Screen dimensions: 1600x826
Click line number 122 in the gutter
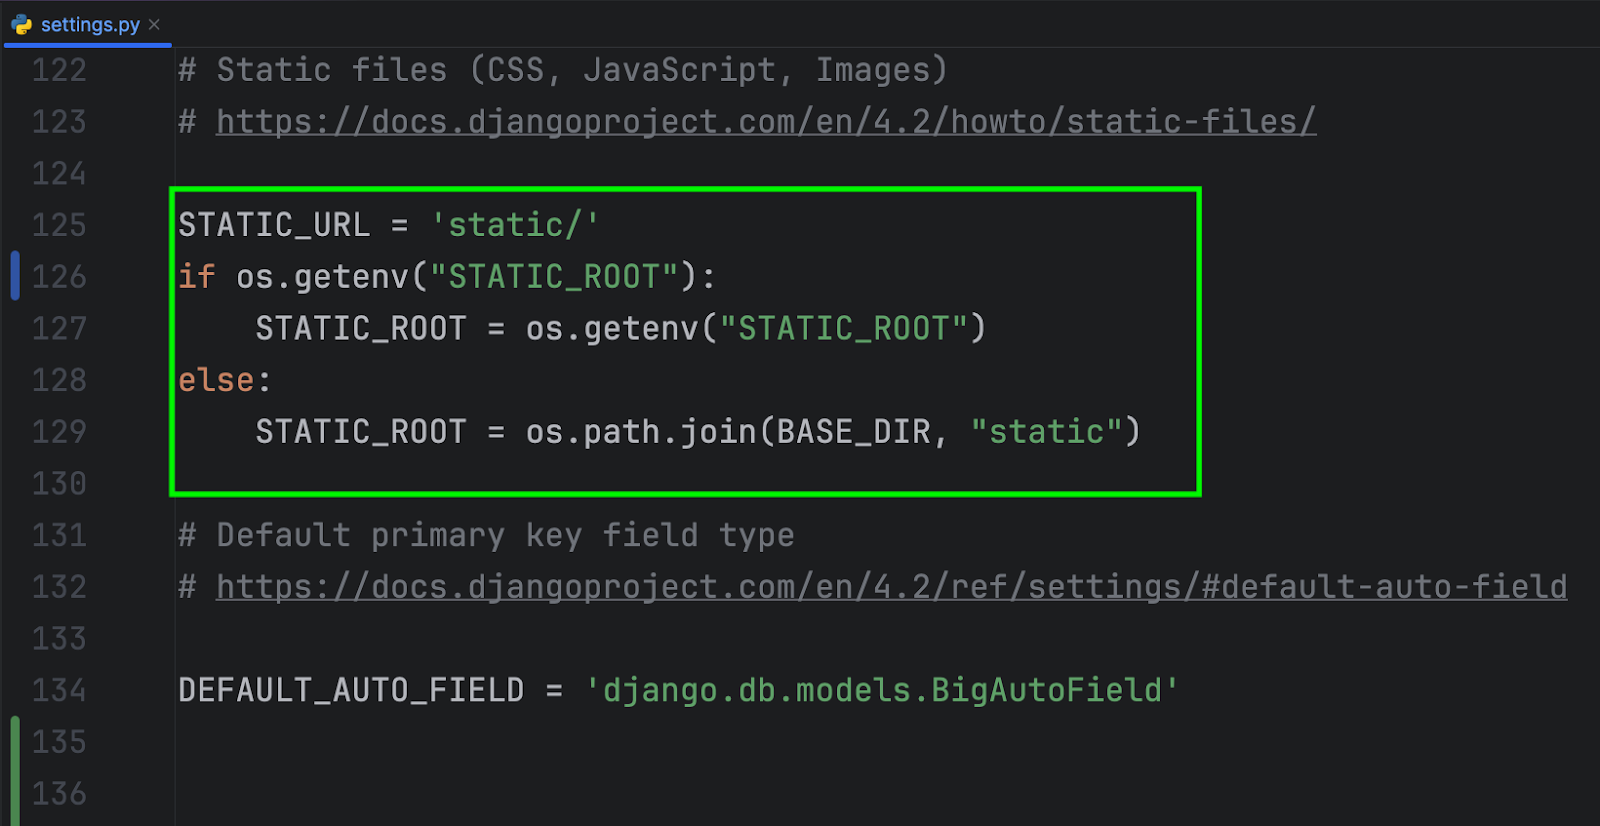59,70
